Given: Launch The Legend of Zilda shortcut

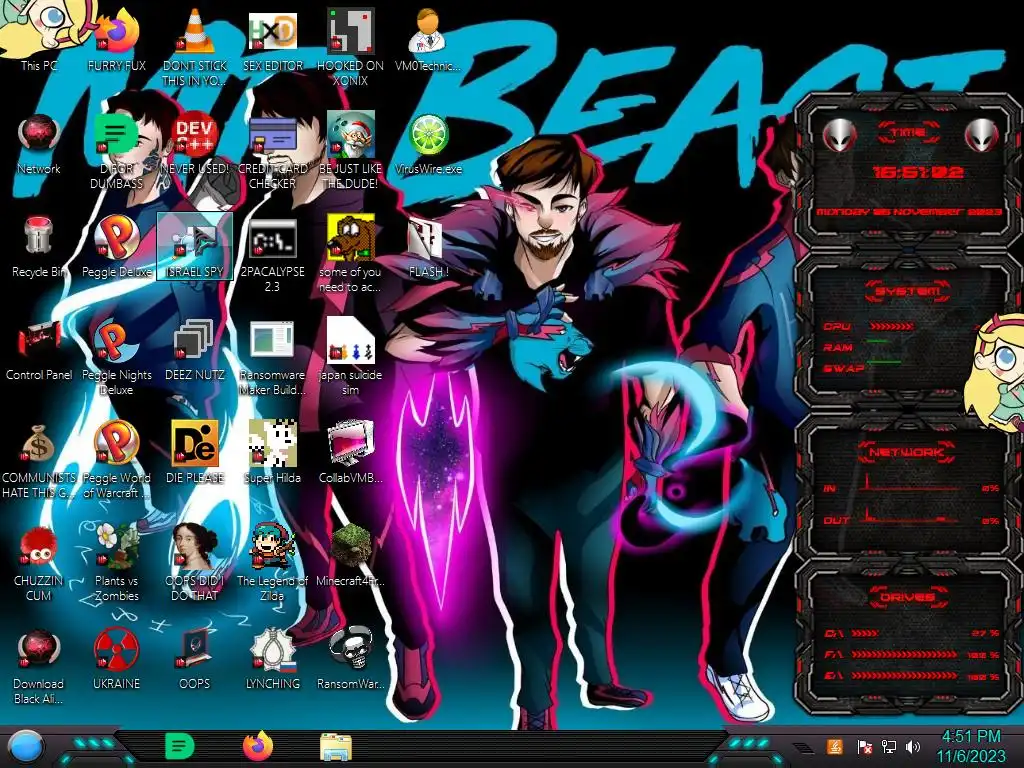Looking at the screenshot, I should [x=272, y=563].
